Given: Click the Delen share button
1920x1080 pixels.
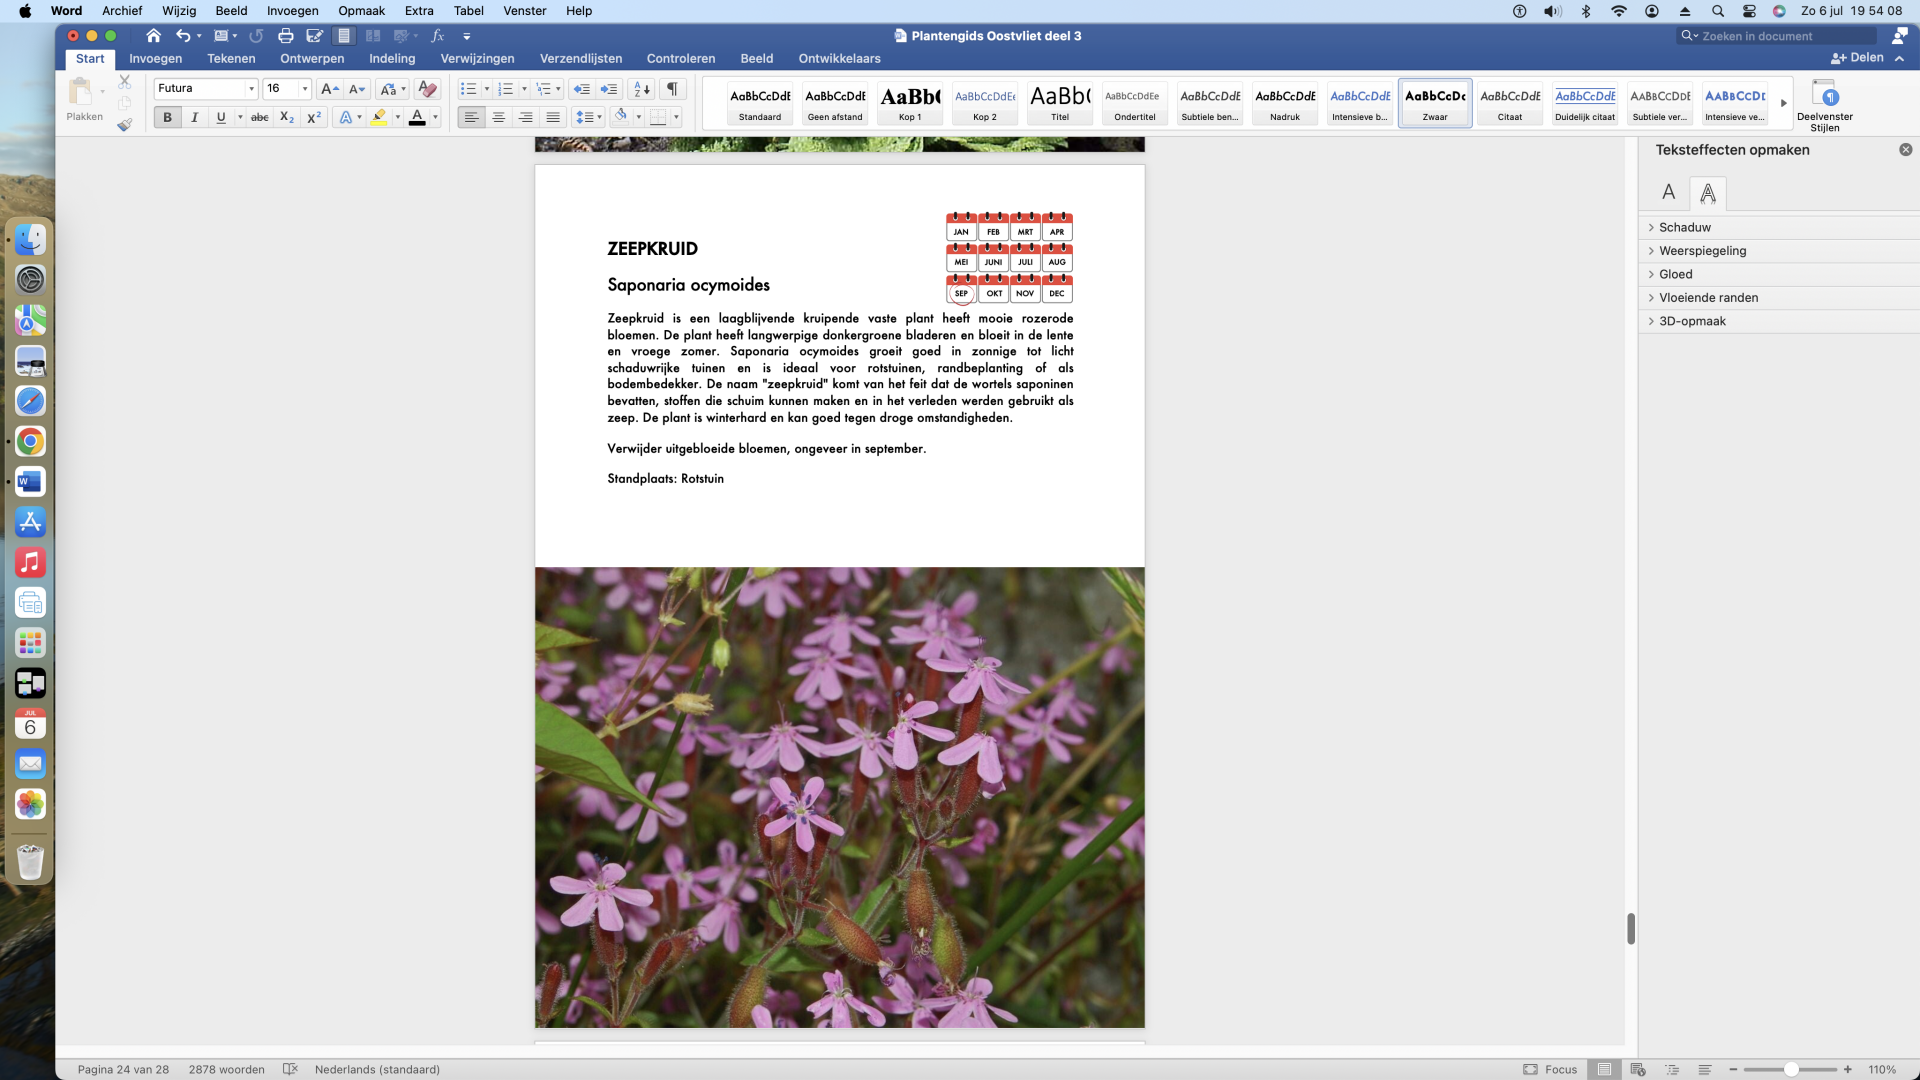Looking at the screenshot, I should click(x=1857, y=58).
